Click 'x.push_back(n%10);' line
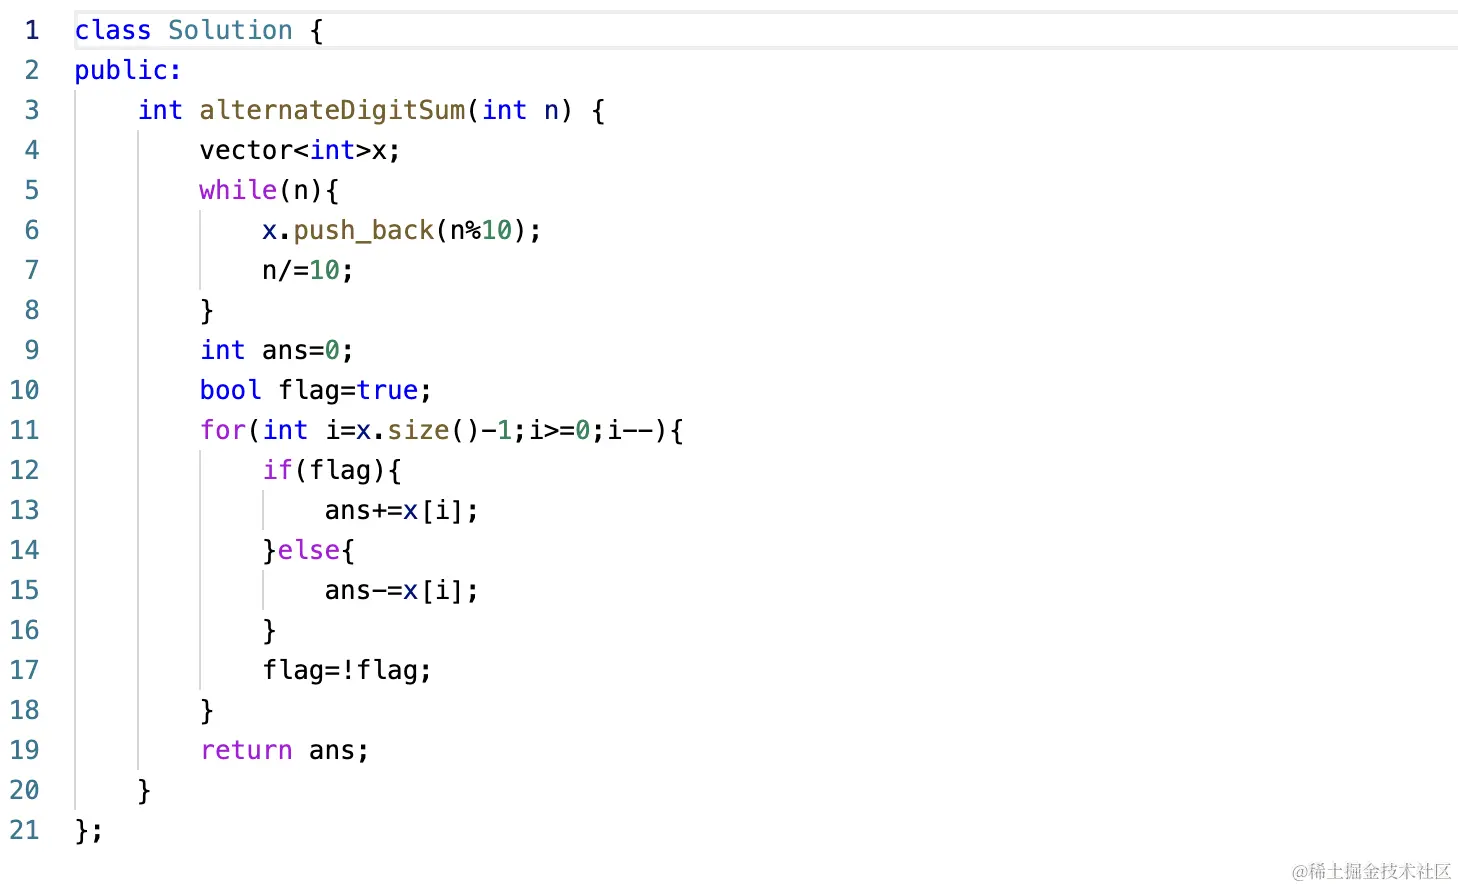 (402, 230)
